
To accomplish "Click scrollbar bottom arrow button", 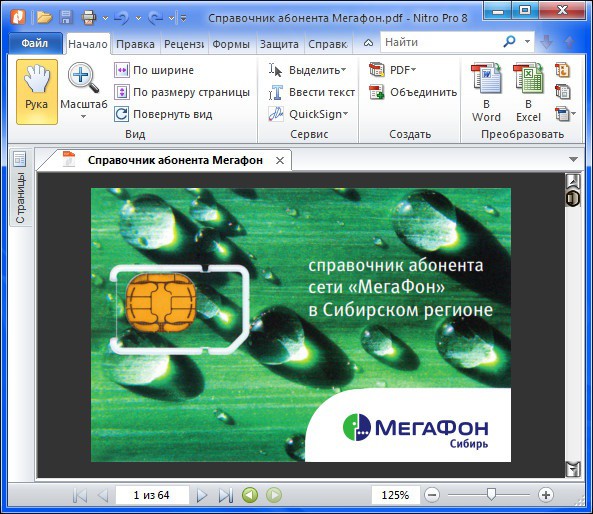I will coord(573,469).
